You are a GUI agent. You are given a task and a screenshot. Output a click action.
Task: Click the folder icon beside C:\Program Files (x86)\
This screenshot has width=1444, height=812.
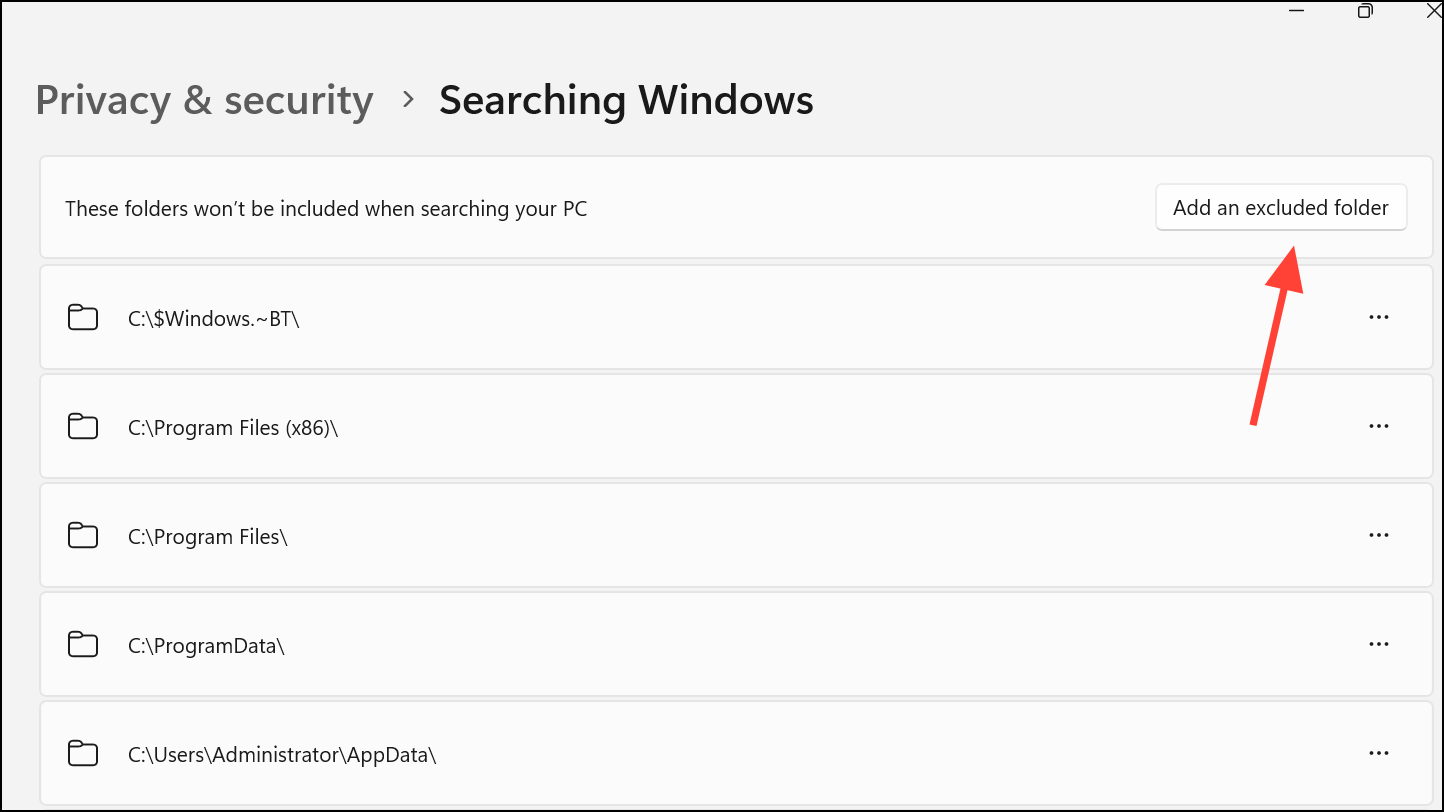pos(83,427)
